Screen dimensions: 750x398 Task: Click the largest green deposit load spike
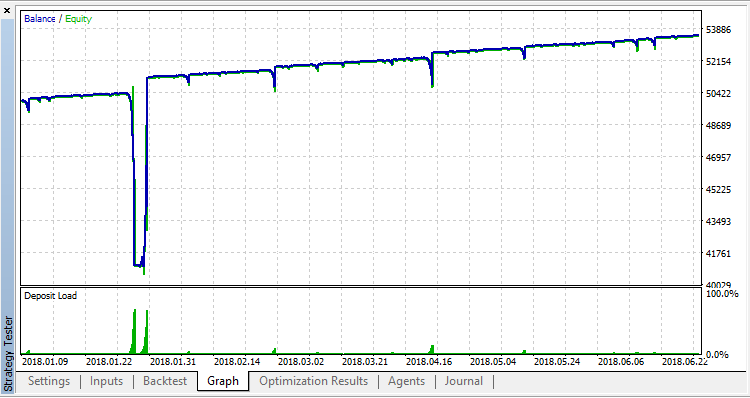tap(134, 332)
